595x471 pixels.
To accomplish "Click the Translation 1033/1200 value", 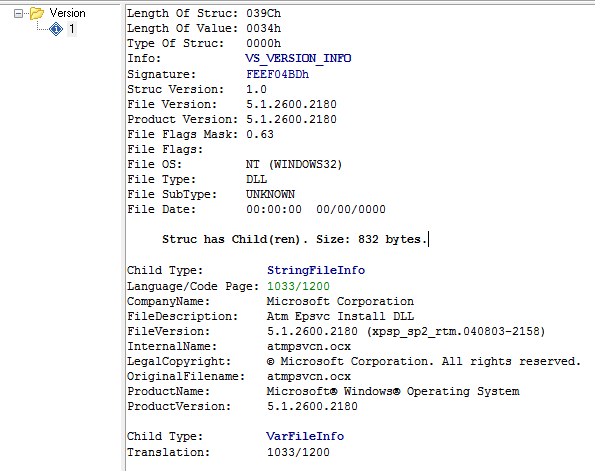I will pos(298,452).
